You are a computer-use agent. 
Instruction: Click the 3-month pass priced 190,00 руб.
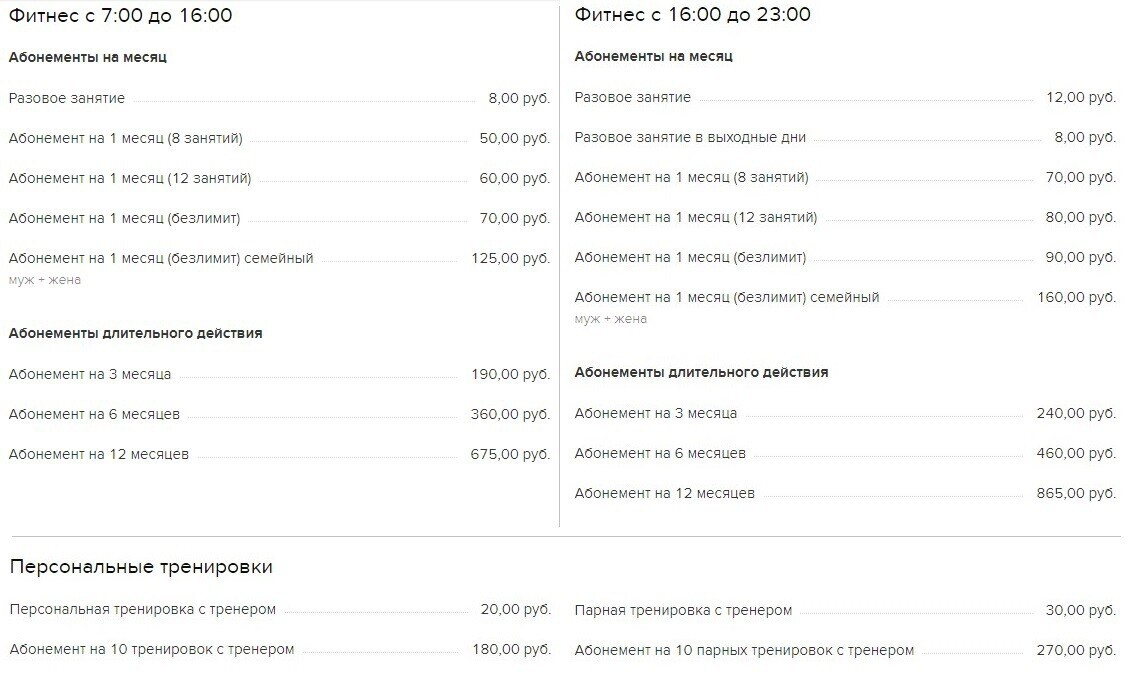point(90,374)
